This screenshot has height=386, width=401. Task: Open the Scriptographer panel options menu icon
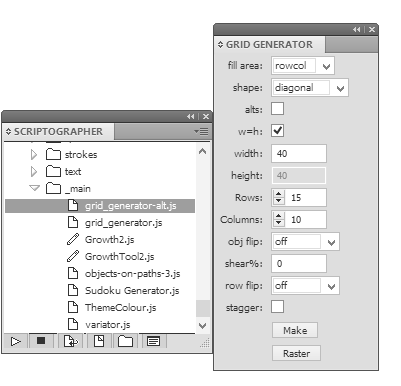pos(201,132)
